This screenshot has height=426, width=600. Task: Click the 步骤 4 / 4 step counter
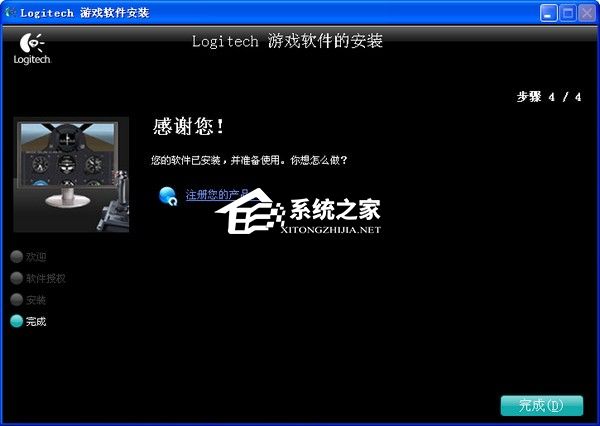pos(549,96)
